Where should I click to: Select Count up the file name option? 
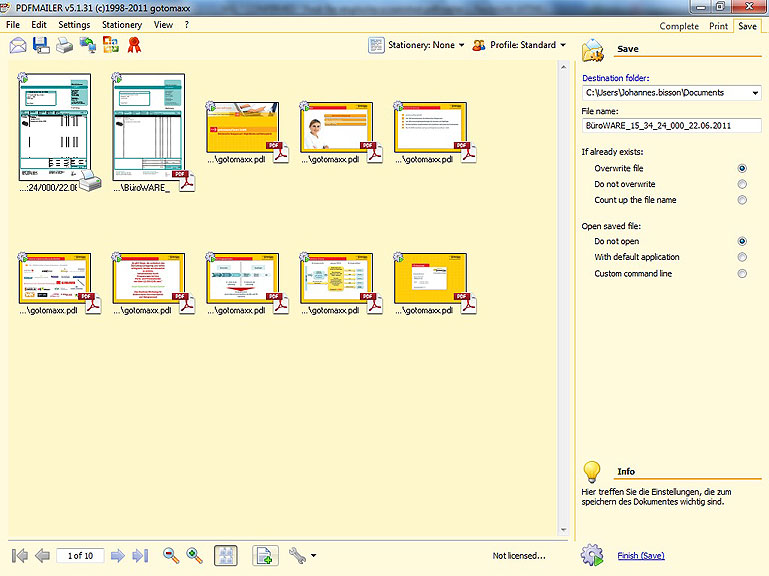[x=742, y=200]
